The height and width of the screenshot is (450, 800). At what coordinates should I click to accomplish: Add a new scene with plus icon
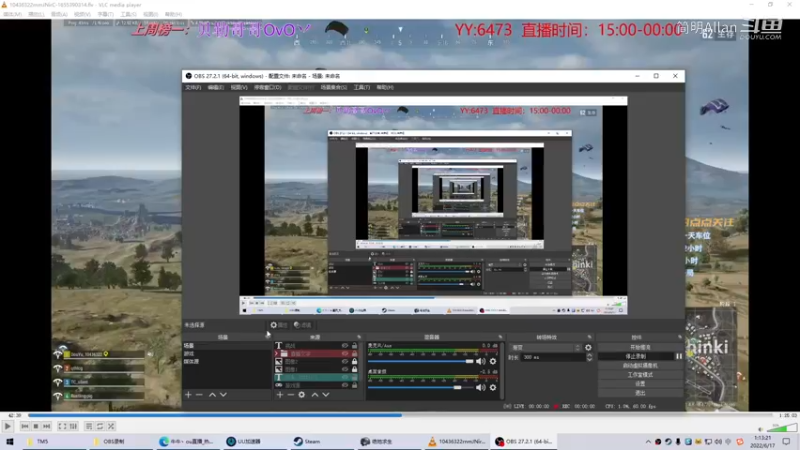click(188, 395)
